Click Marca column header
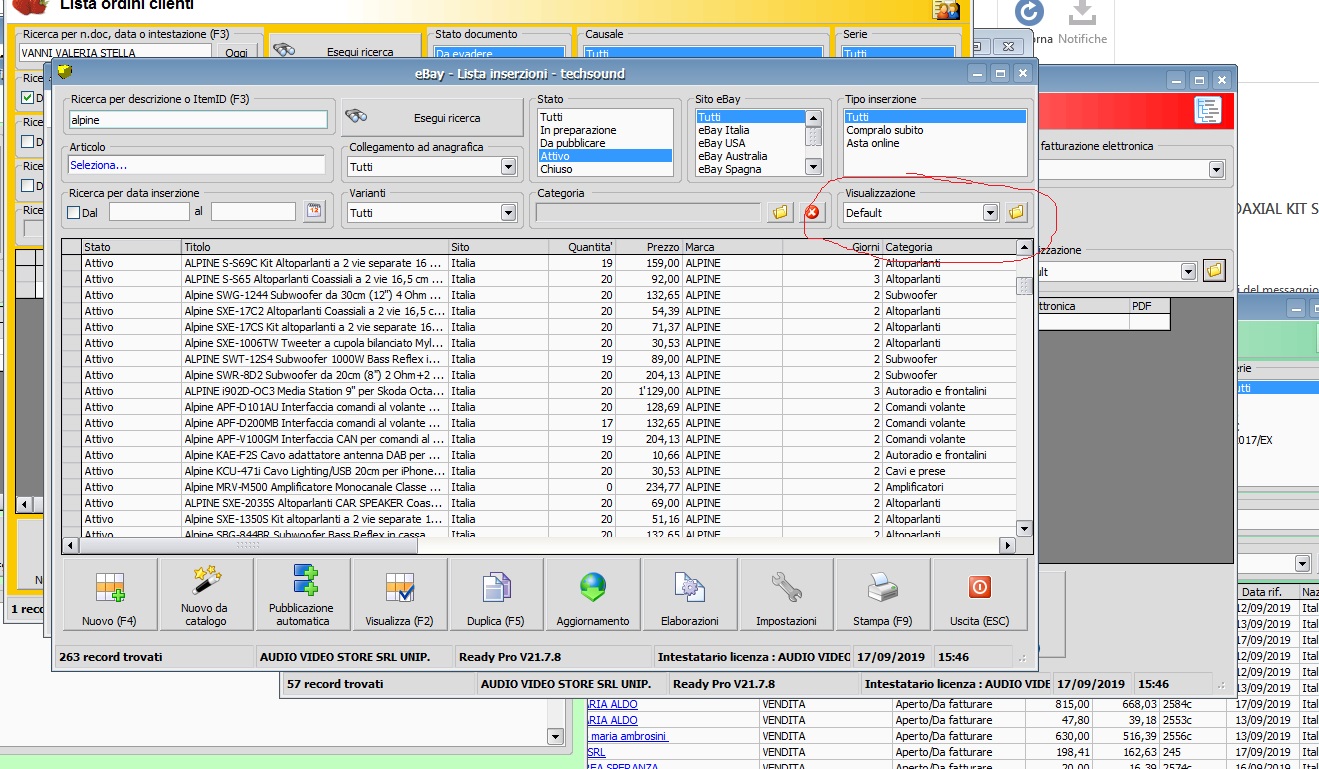Viewport: 1319px width, 769px height. click(733, 247)
